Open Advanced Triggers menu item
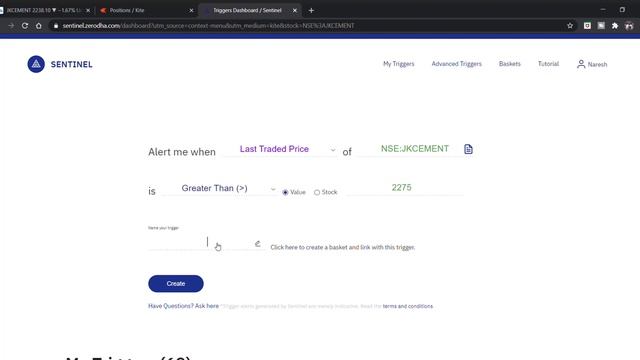Screen dimensions: 640x360 tap(456, 64)
